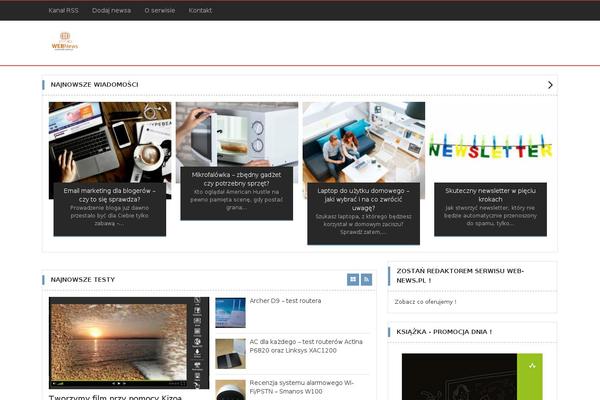Select Dodaj newsa in the top menu

[x=111, y=10]
